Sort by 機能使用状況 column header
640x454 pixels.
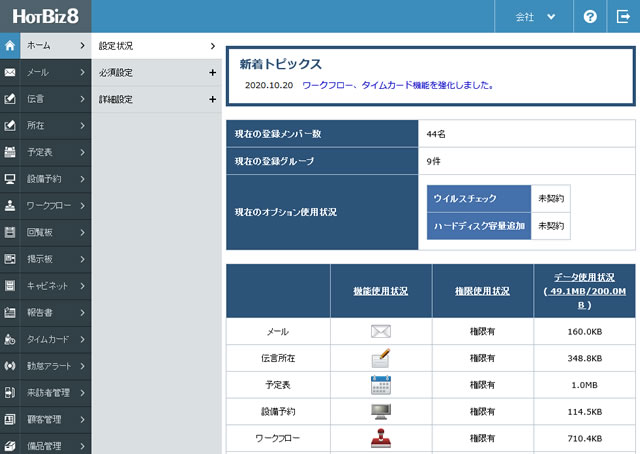tap(380, 291)
